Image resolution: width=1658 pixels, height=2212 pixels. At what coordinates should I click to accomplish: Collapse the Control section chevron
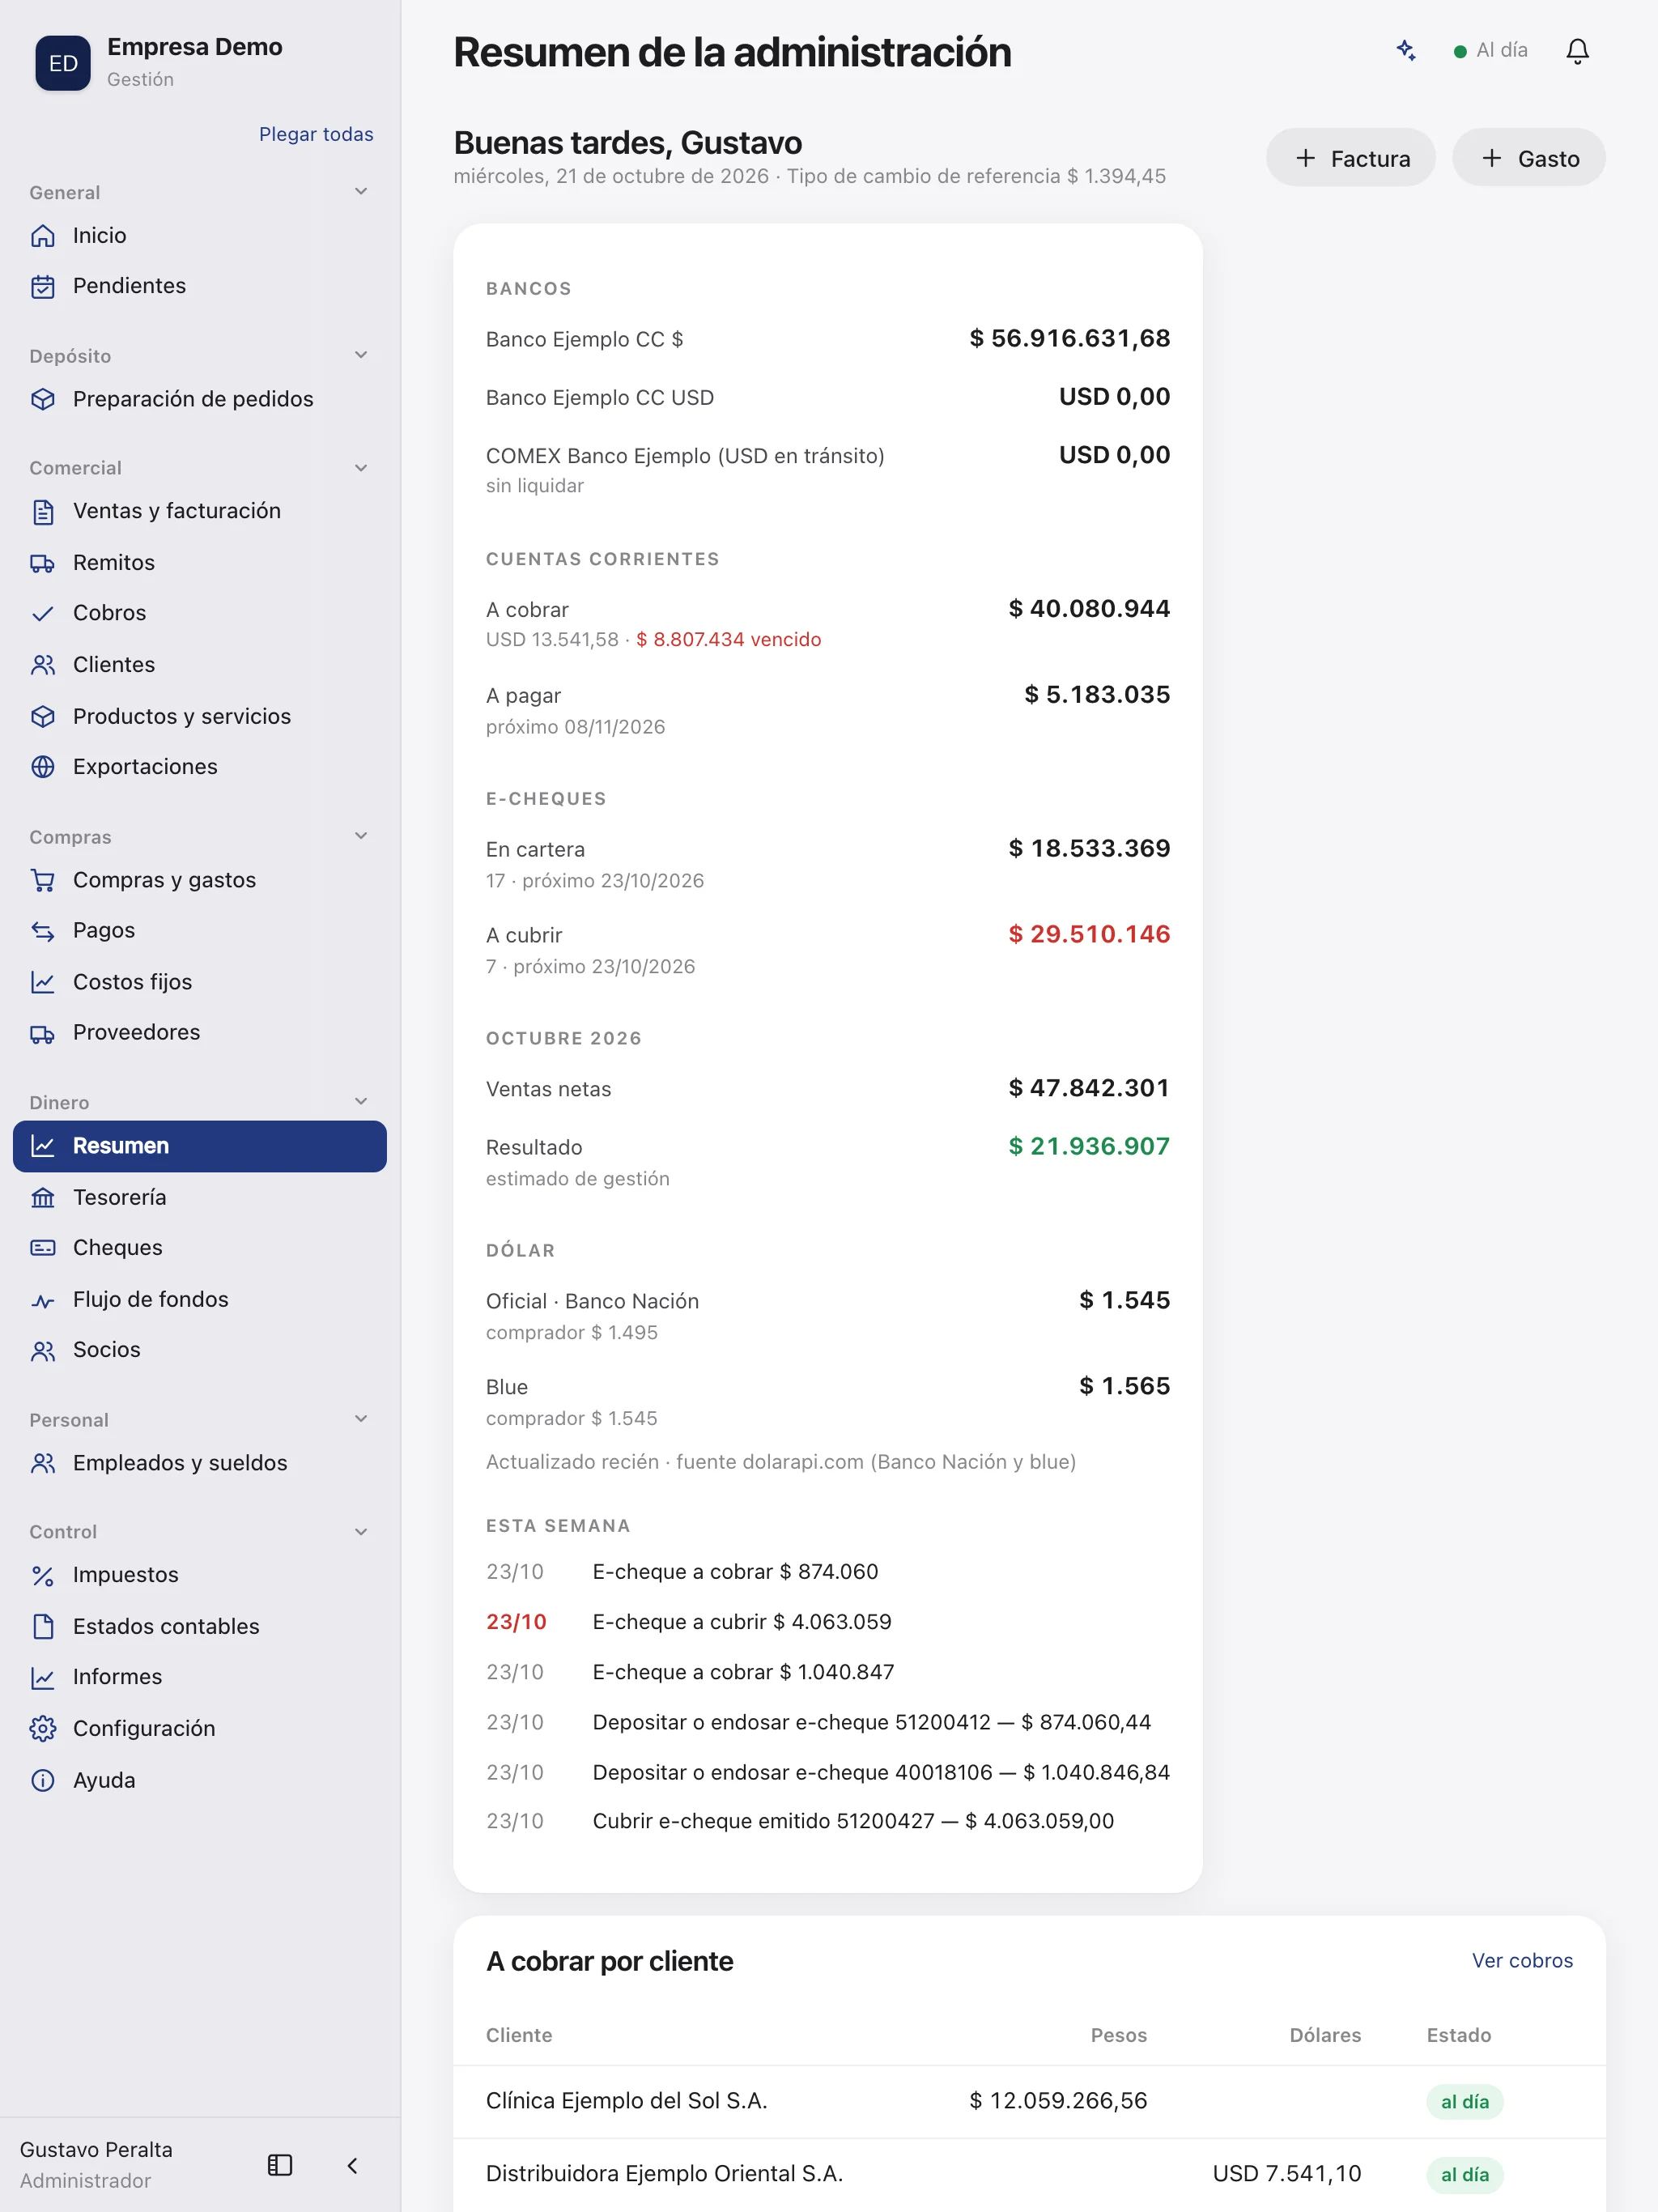pyautogui.click(x=361, y=1532)
